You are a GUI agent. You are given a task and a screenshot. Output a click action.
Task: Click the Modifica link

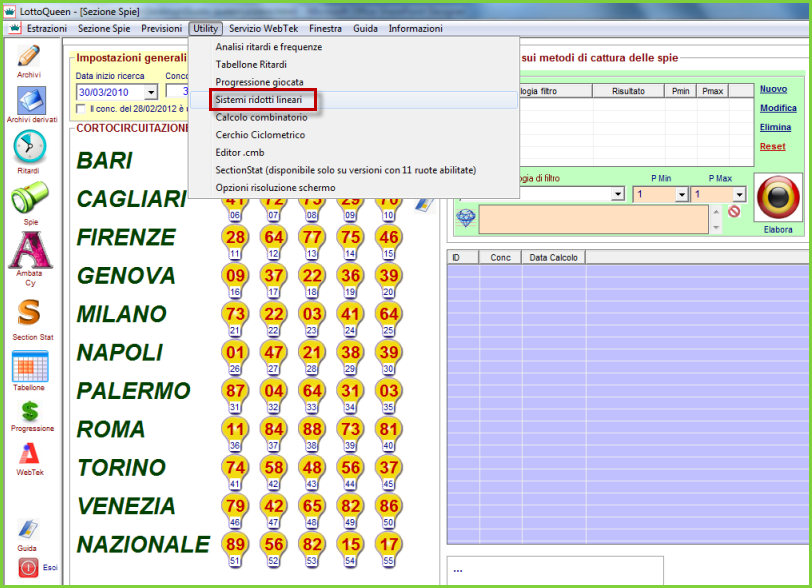pos(778,108)
